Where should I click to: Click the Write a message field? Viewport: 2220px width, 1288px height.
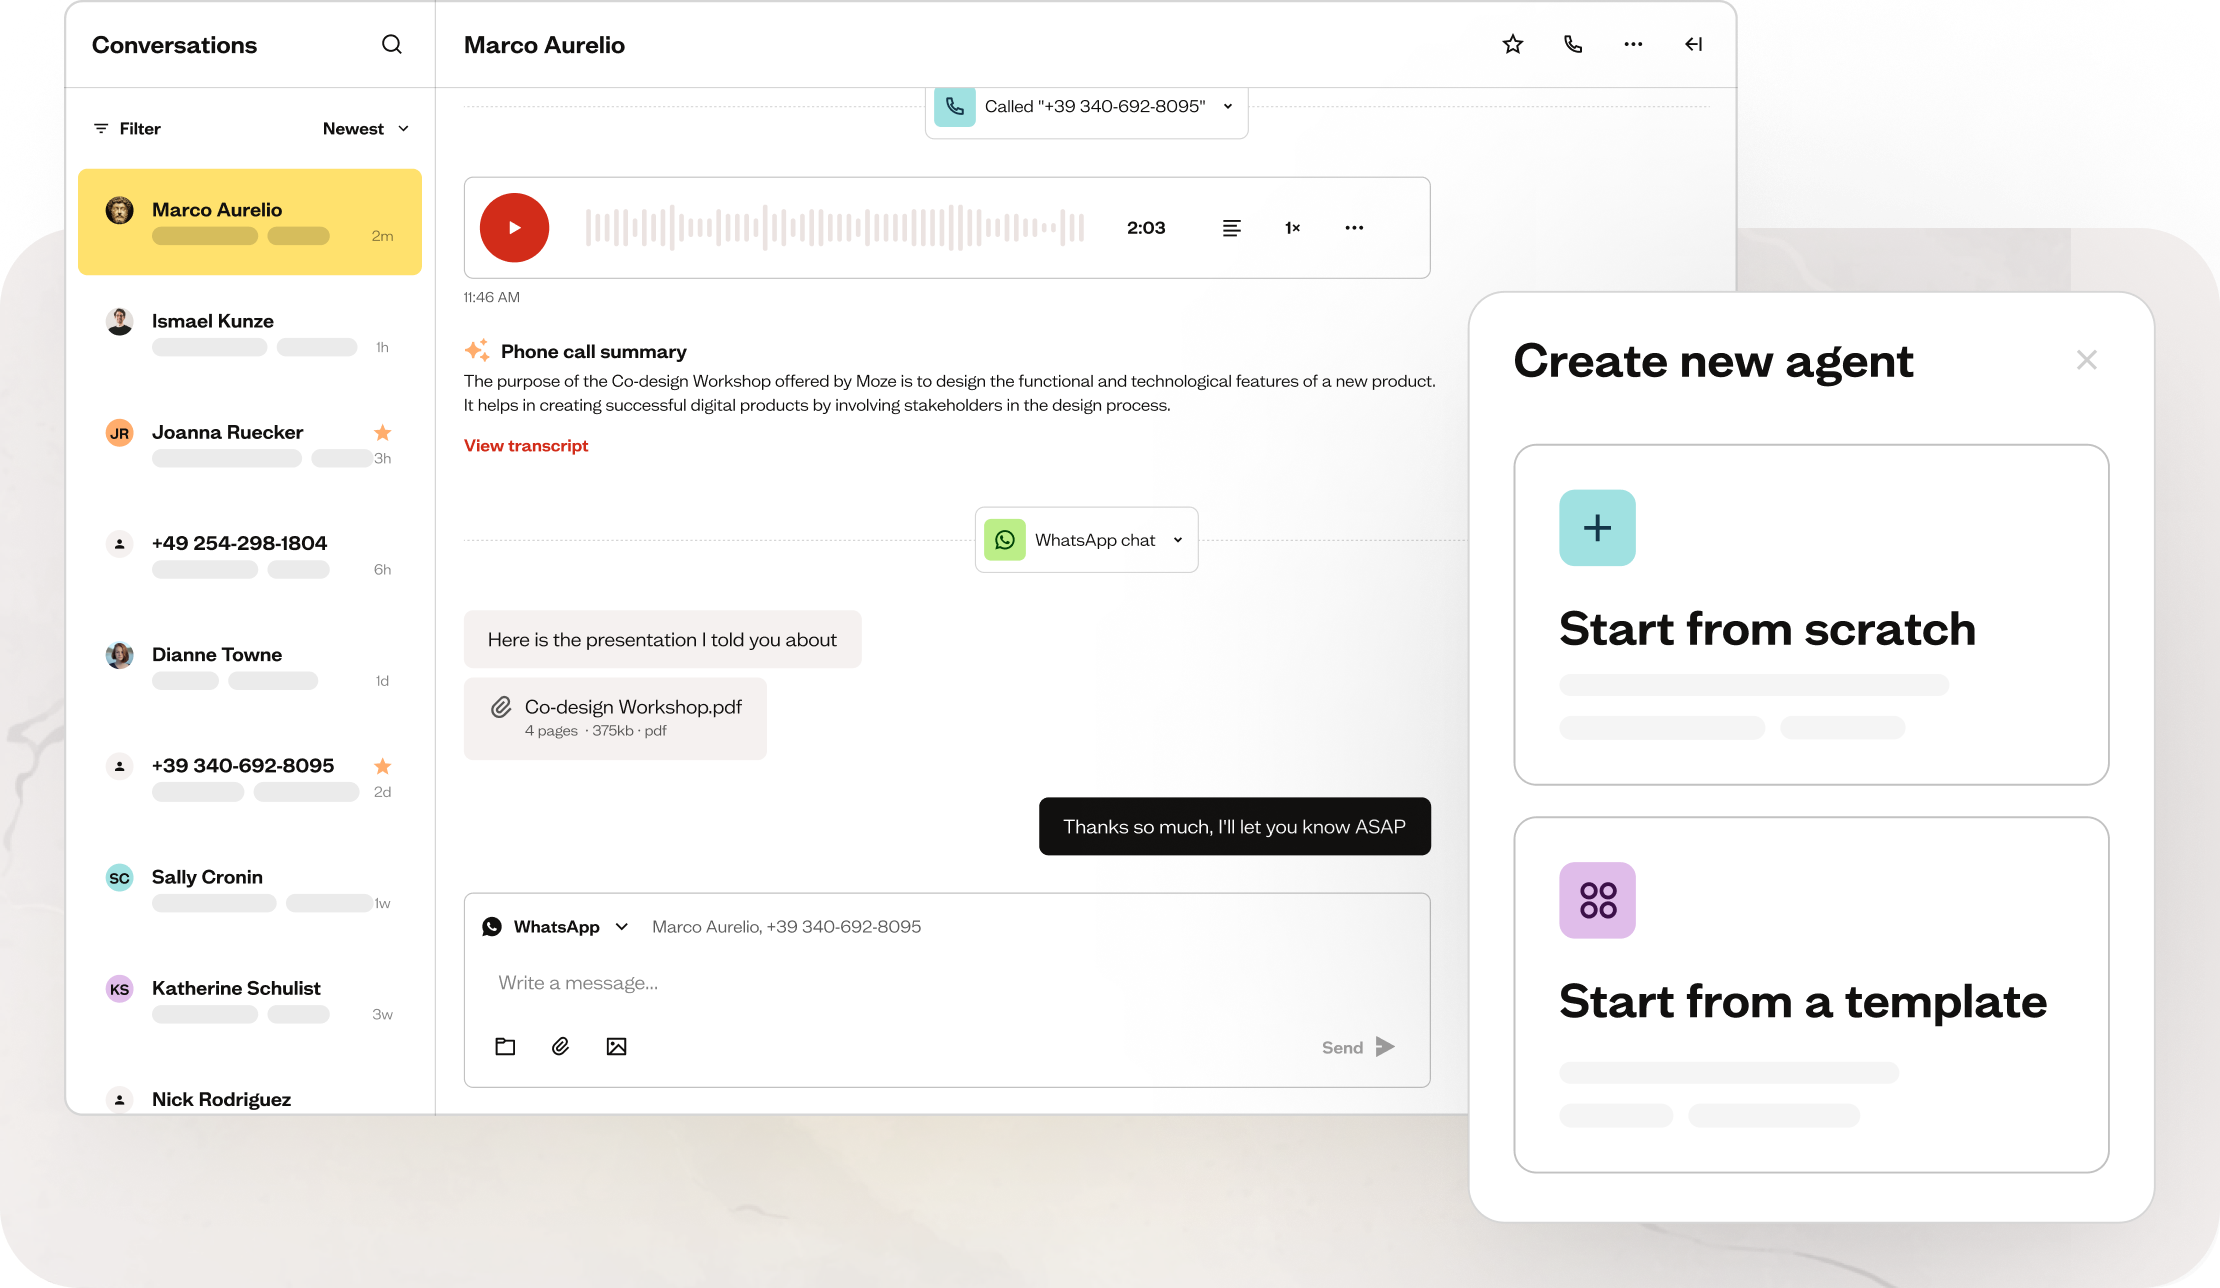(x=900, y=983)
